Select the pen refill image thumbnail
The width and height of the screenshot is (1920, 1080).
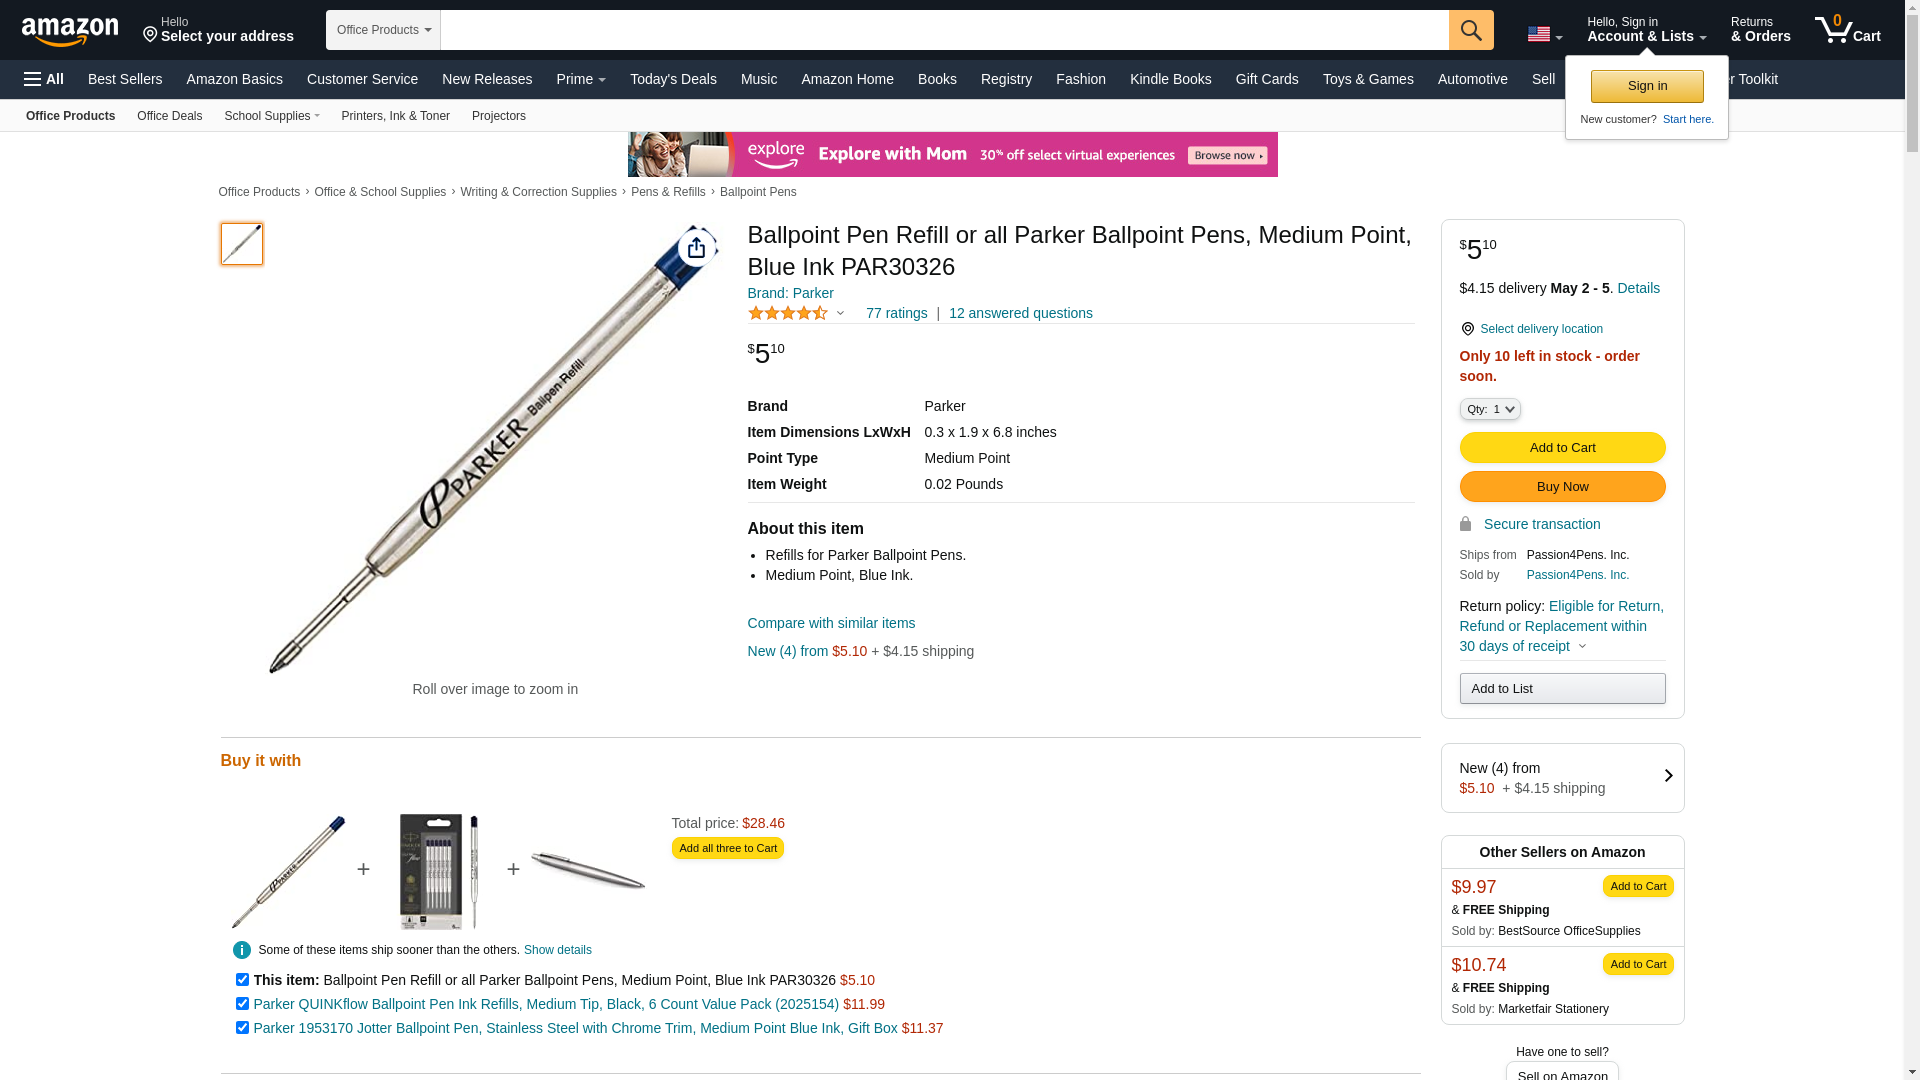pos(242,244)
